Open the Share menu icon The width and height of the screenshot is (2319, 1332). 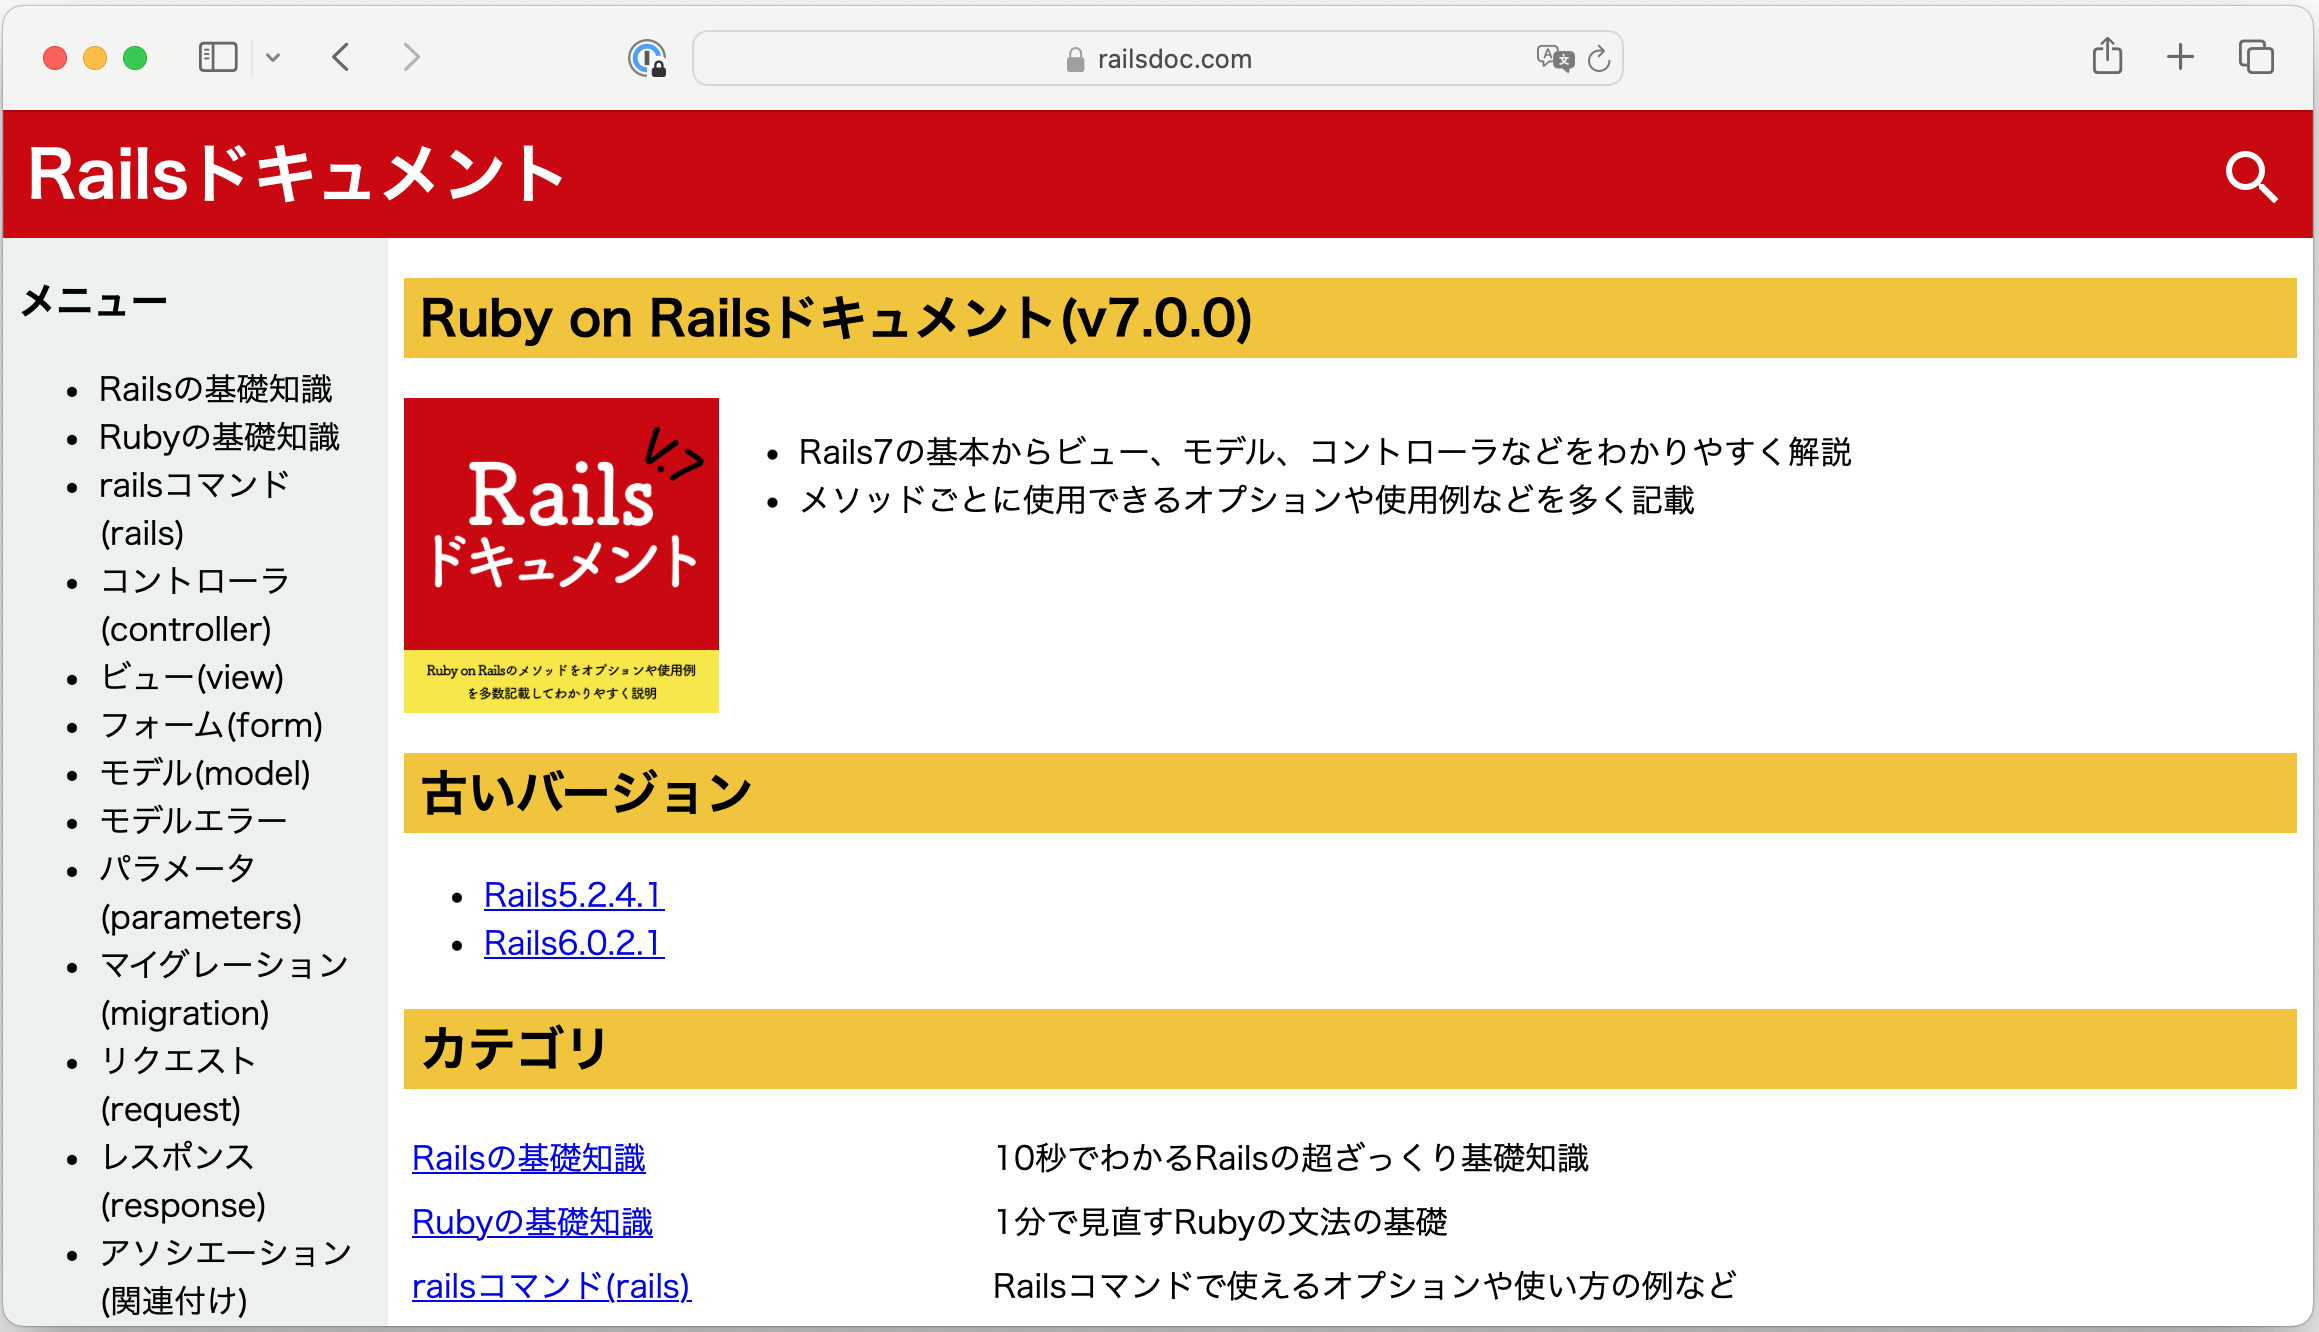pos(2109,57)
